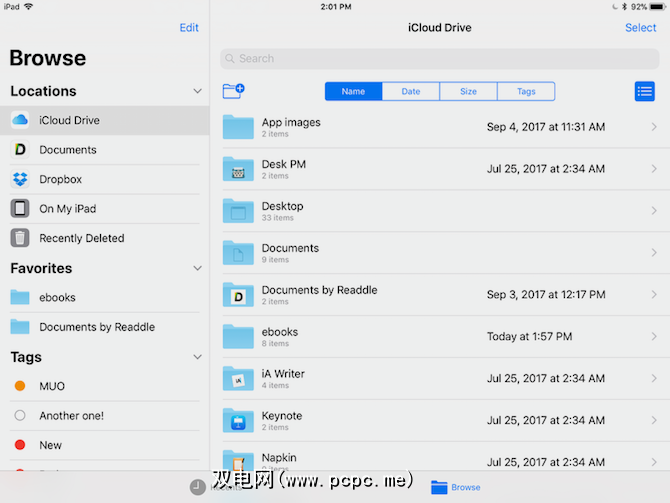670x503 pixels.
Task: Tap the 'Keynote' folder name
Action: (x=282, y=416)
